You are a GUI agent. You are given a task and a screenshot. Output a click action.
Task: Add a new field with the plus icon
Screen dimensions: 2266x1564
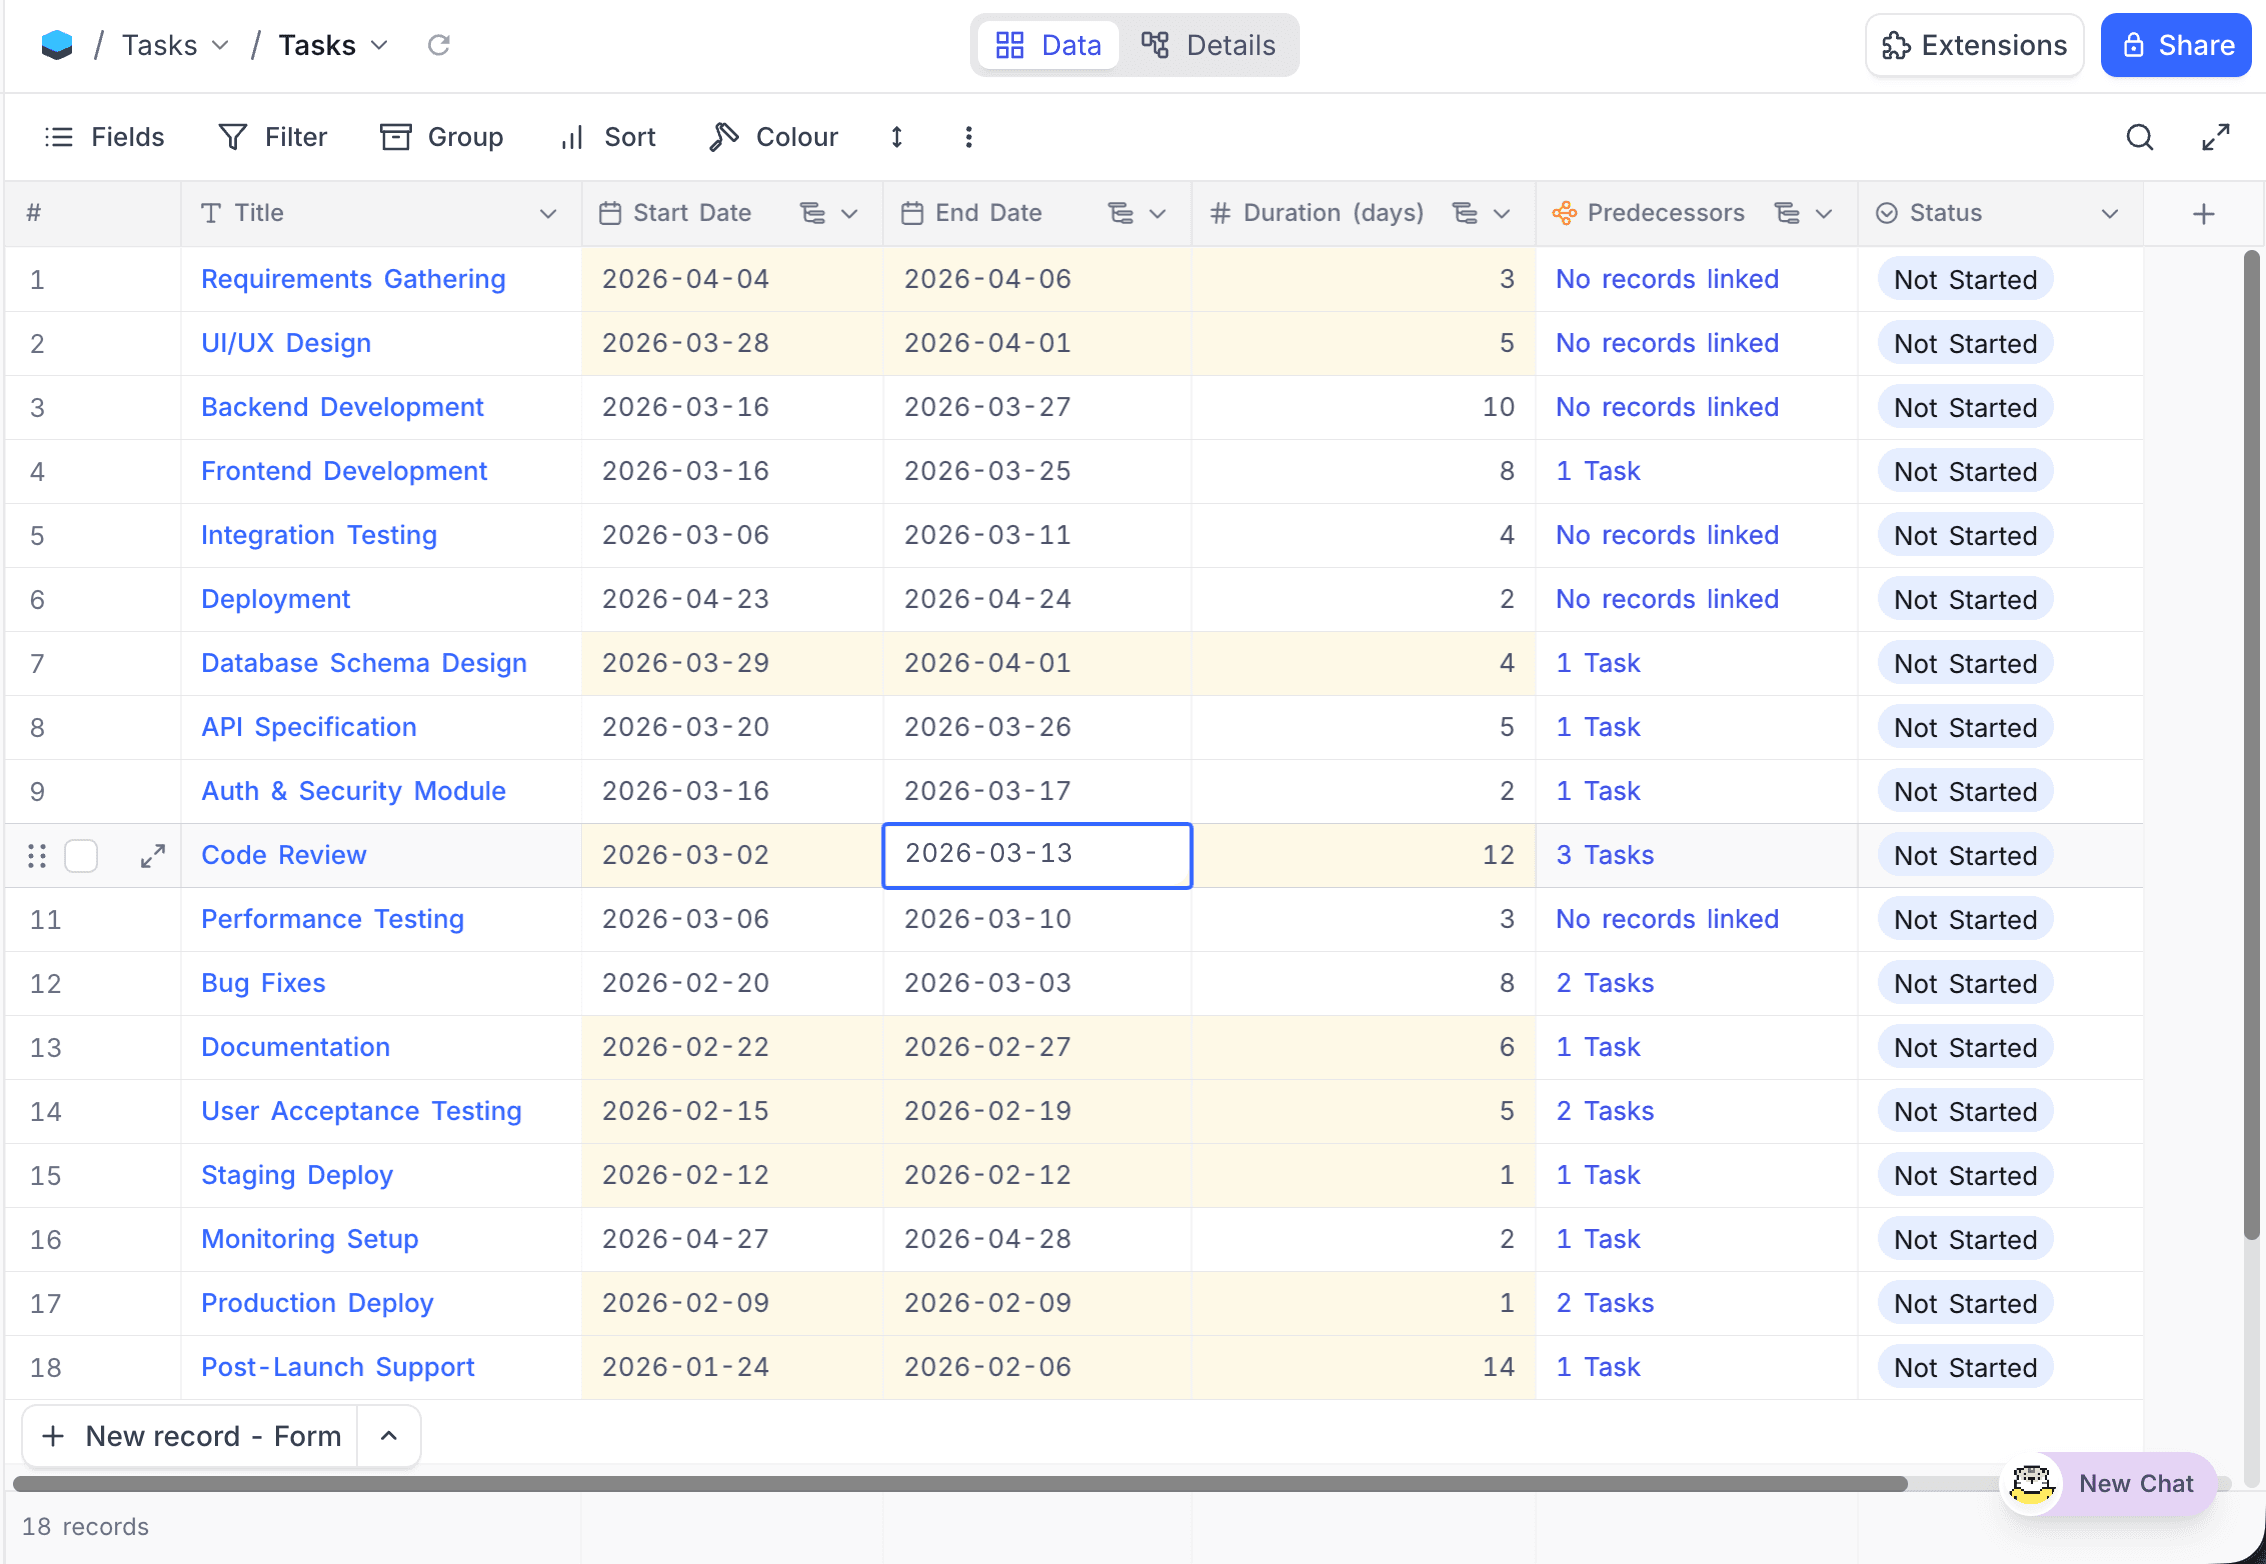2204,213
